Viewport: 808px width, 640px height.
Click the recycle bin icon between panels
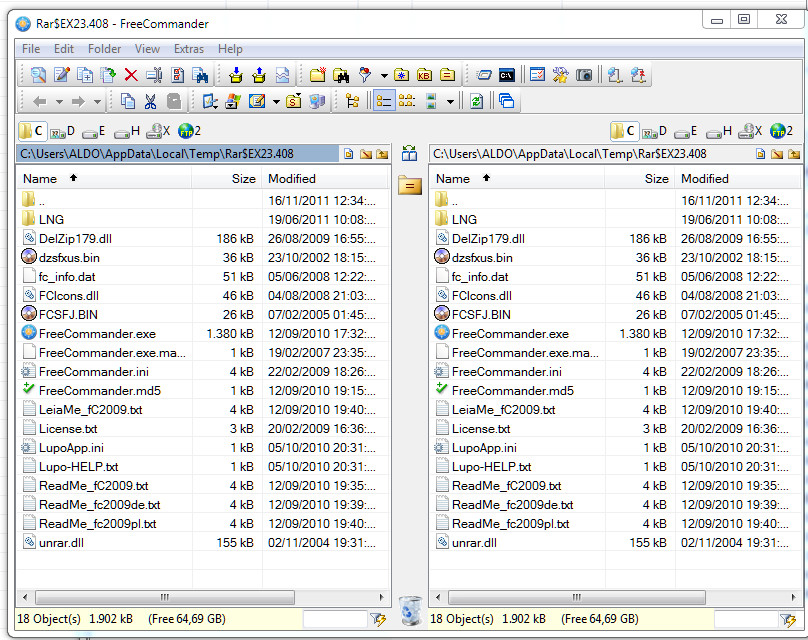411,610
